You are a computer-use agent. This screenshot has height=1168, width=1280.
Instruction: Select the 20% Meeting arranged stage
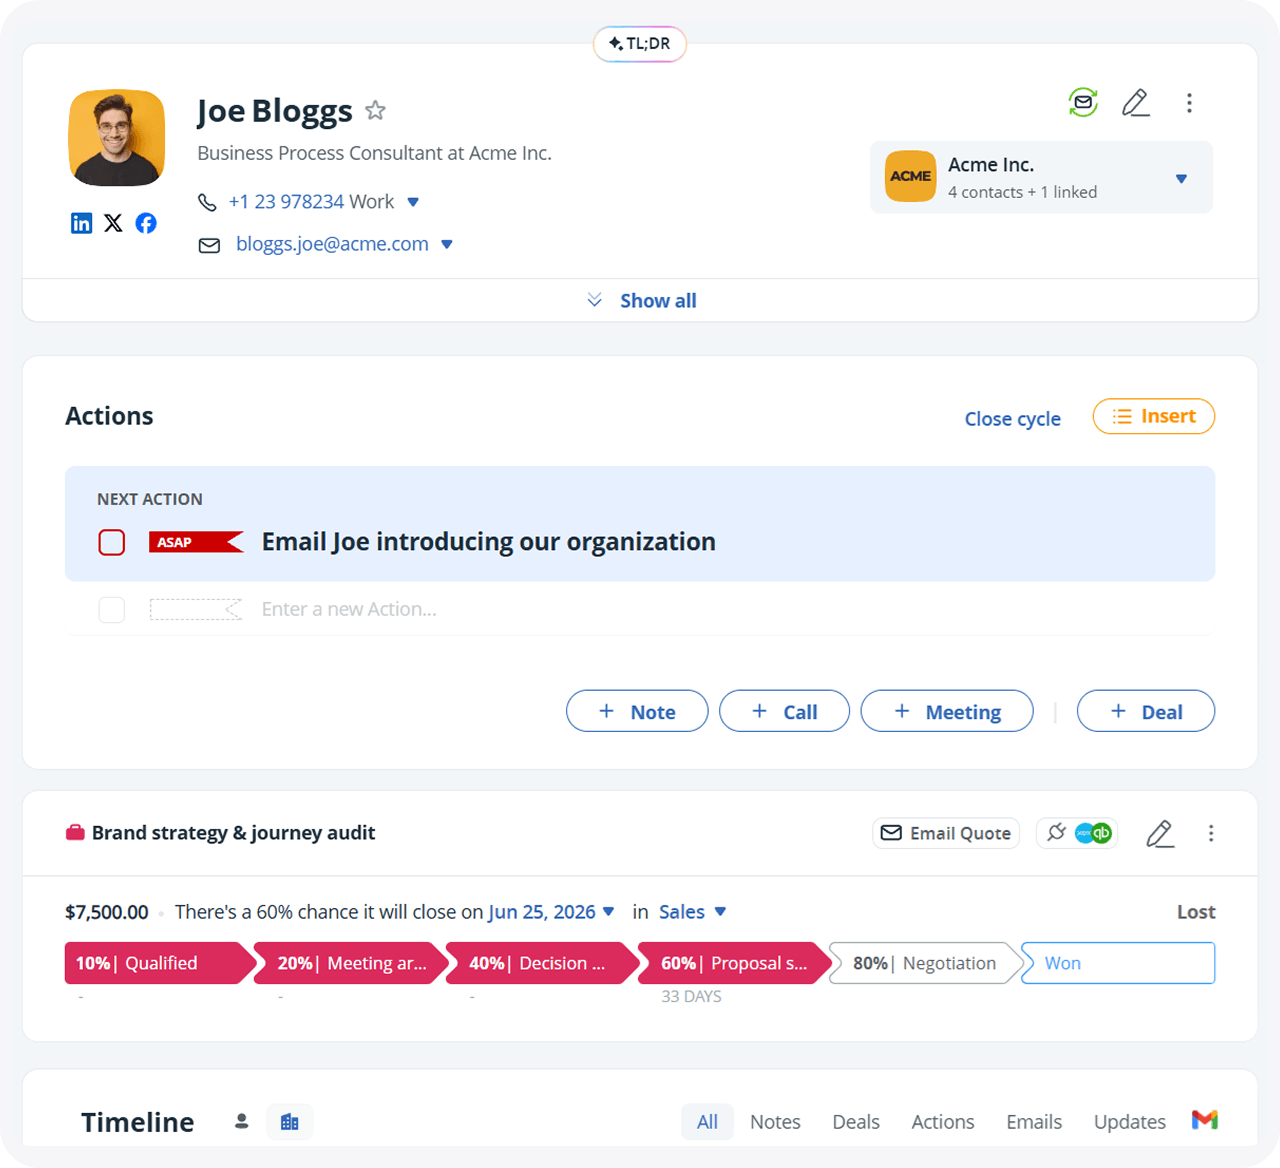tap(349, 963)
